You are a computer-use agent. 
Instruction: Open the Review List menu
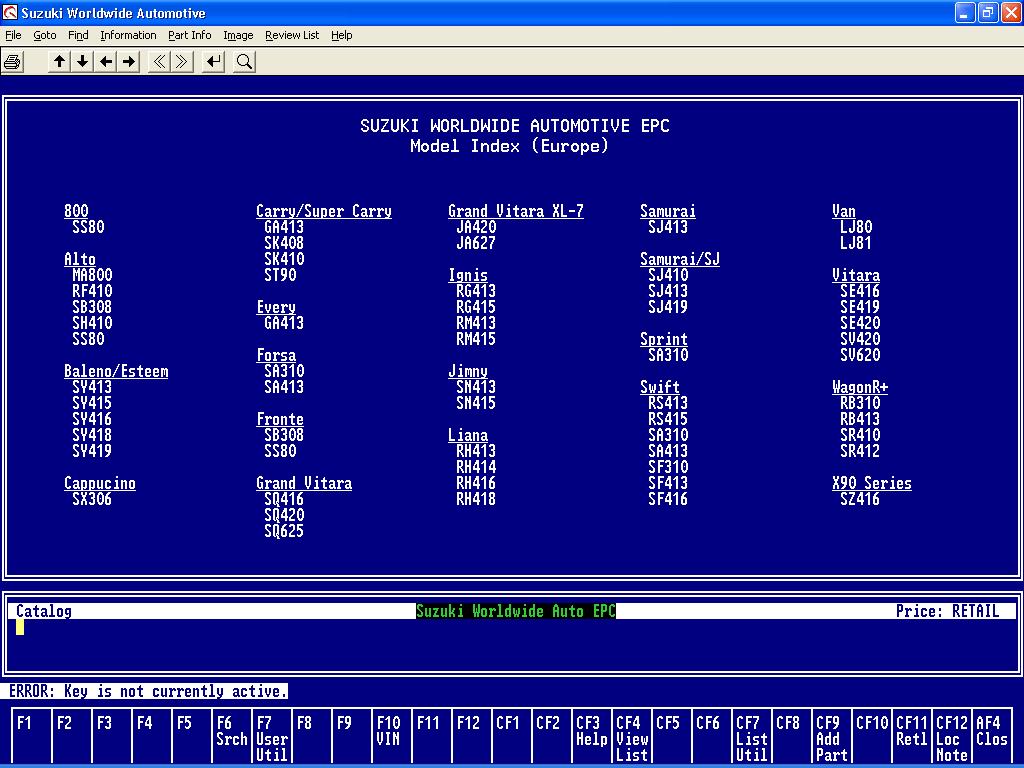click(292, 35)
